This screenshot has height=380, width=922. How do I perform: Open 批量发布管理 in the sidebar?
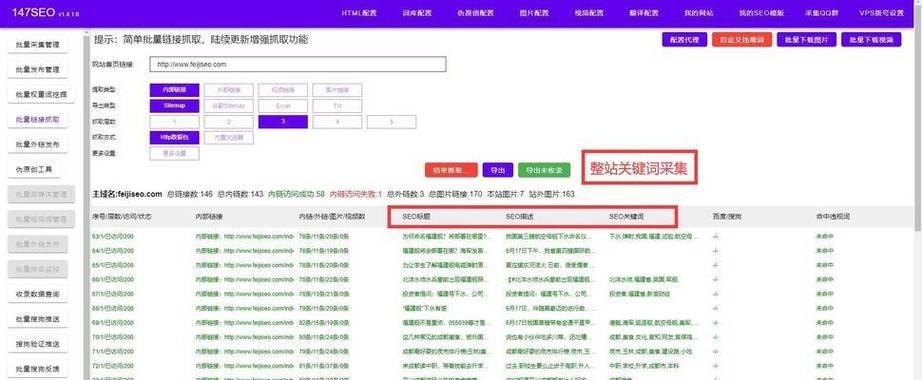(x=38, y=69)
